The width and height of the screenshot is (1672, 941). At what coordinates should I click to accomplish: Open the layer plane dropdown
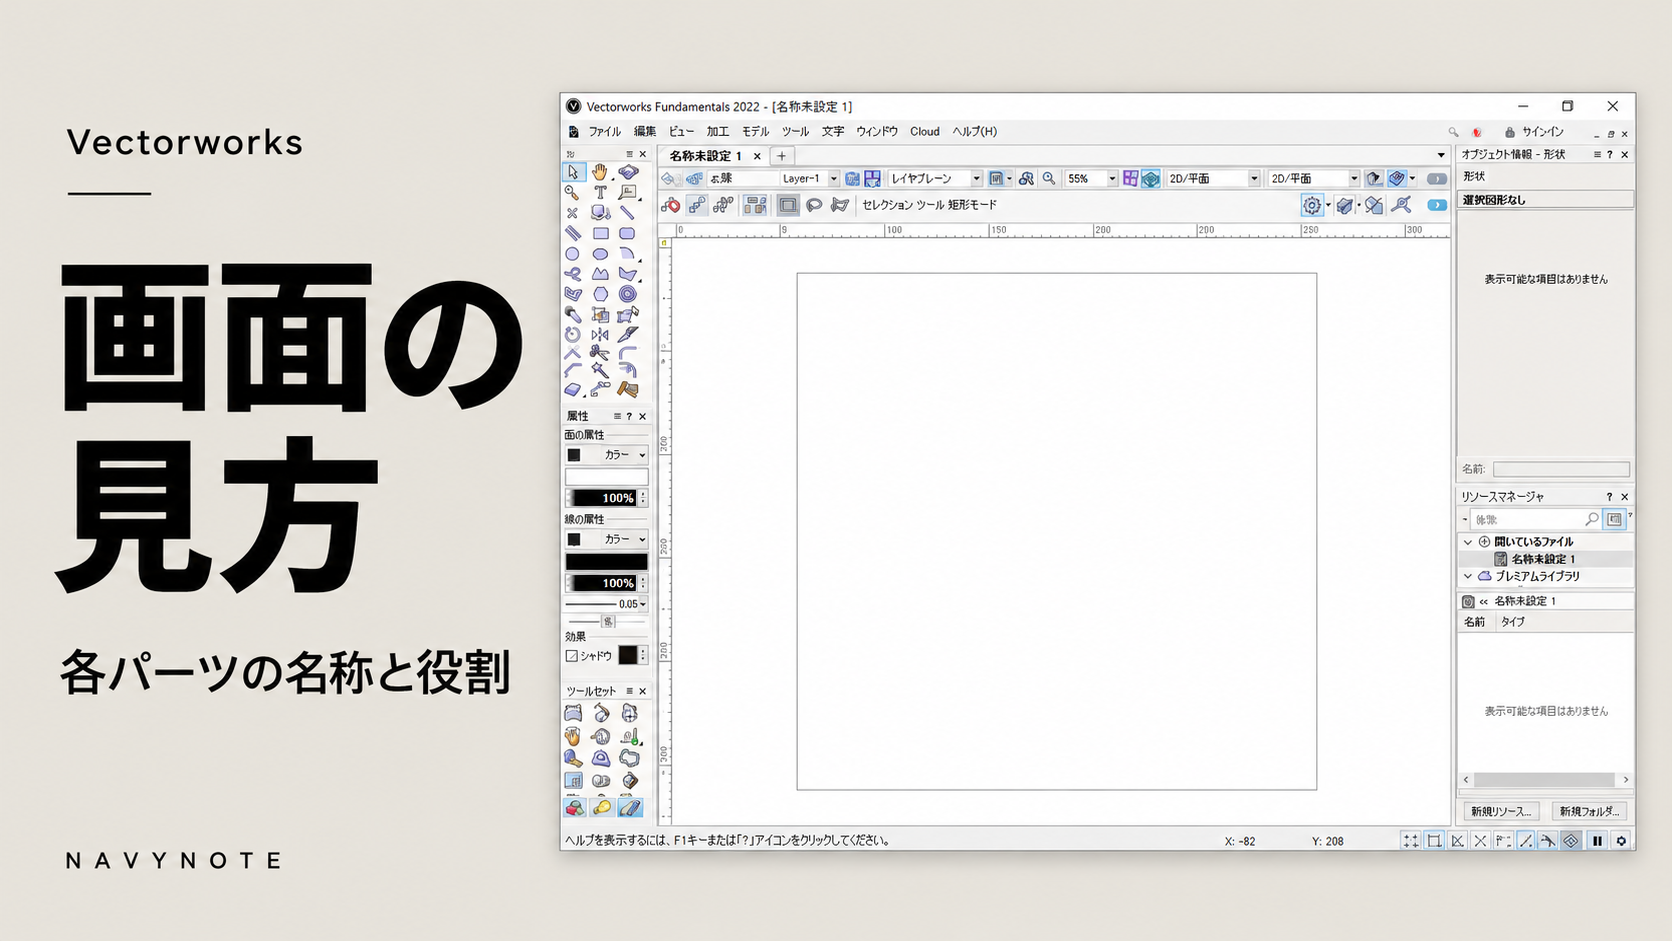coord(935,178)
